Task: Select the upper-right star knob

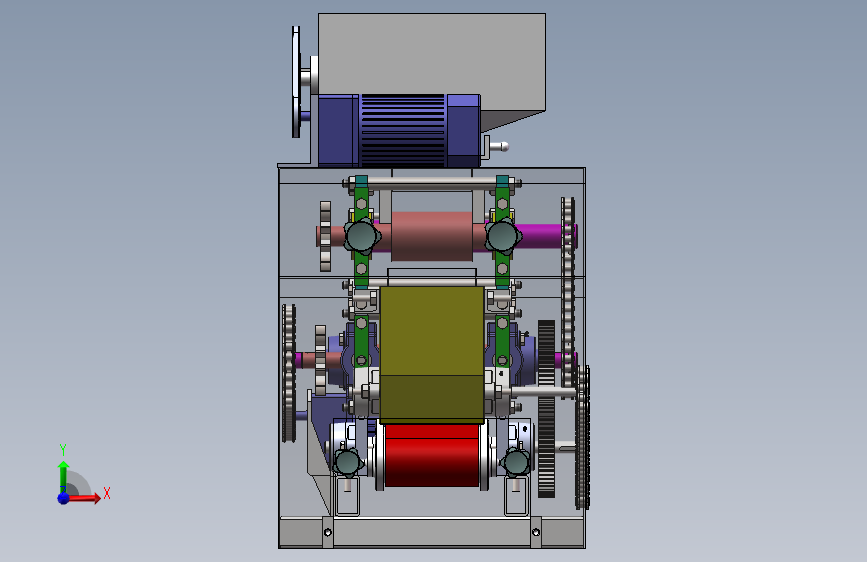Action: 503,236
